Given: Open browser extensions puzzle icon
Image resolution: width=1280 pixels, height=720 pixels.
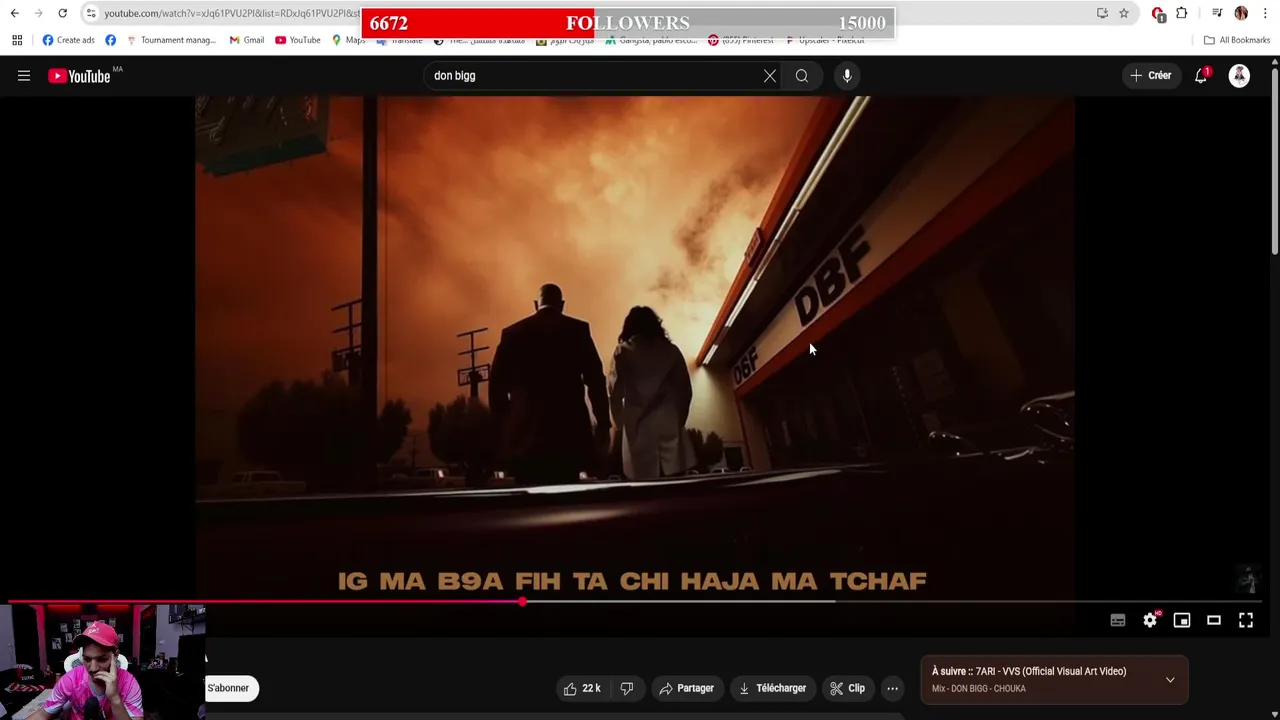Looking at the screenshot, I should 1182,13.
